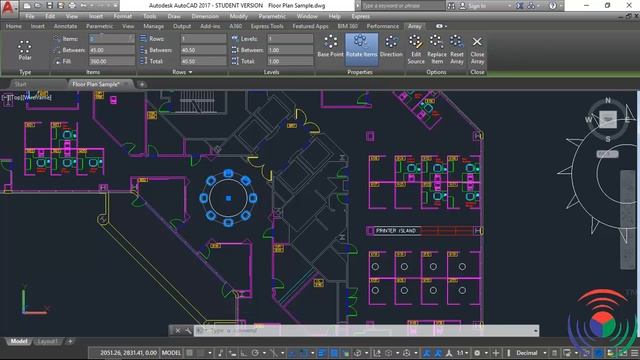Click the Save As icon in quick access toolbar
Image resolution: width=640 pixels, height=360 pixels.
click(x=60, y=6)
